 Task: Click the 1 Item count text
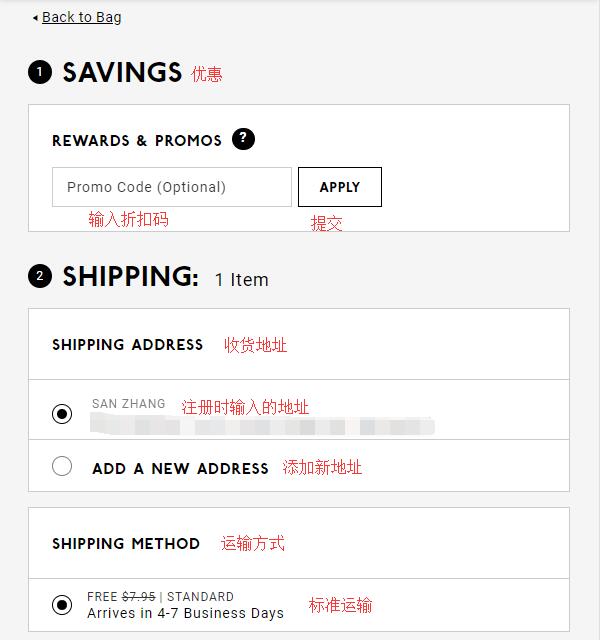tap(242, 280)
